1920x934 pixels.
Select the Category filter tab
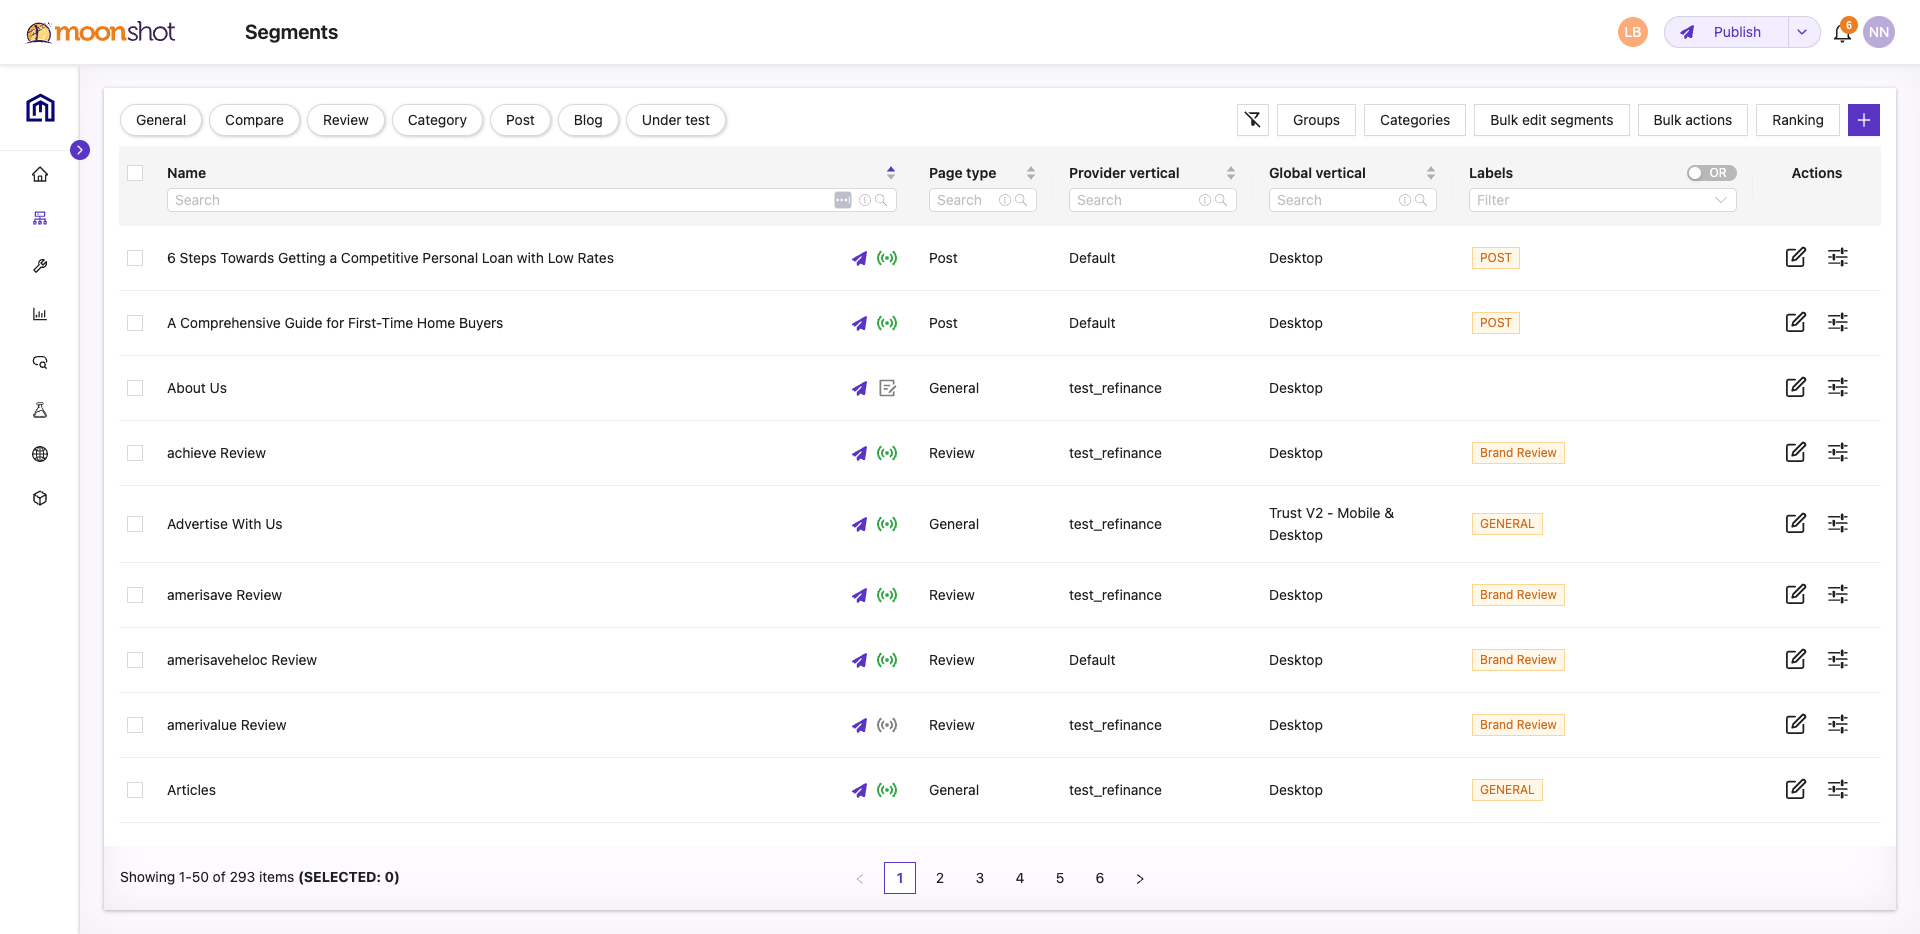click(437, 120)
